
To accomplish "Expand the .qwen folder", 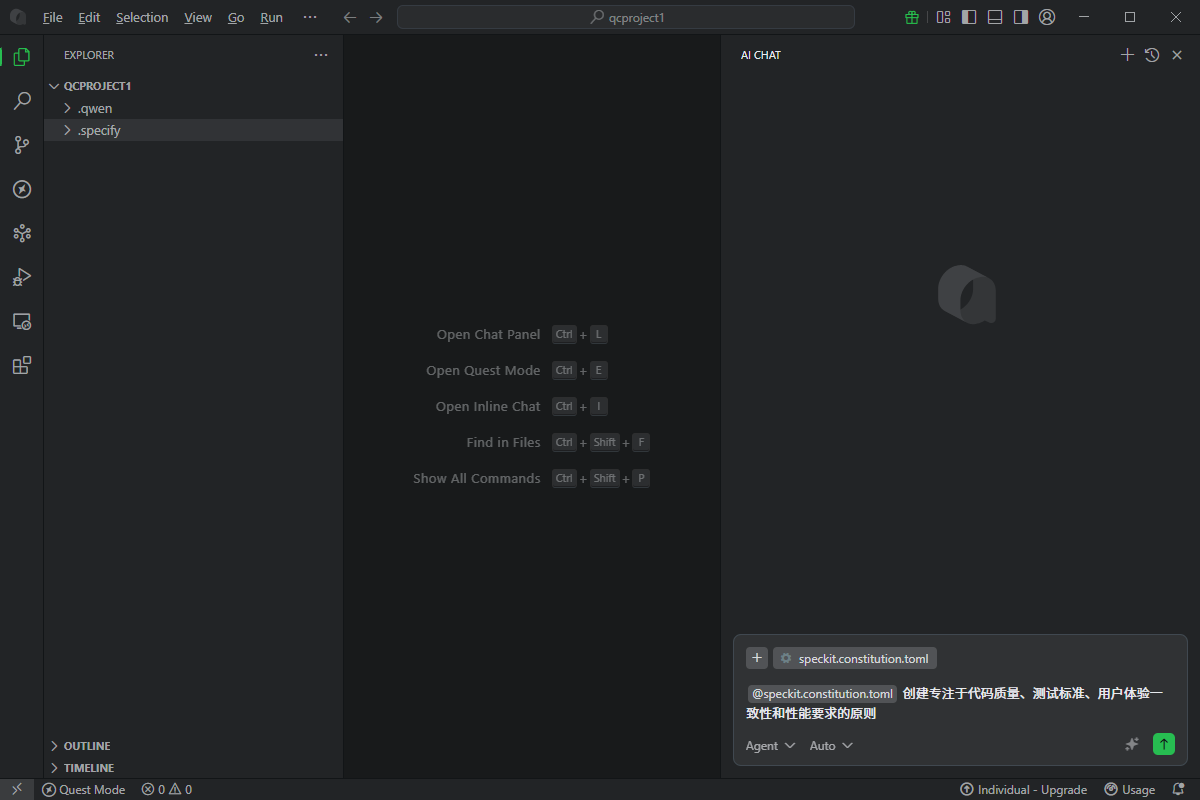I will coord(94,108).
